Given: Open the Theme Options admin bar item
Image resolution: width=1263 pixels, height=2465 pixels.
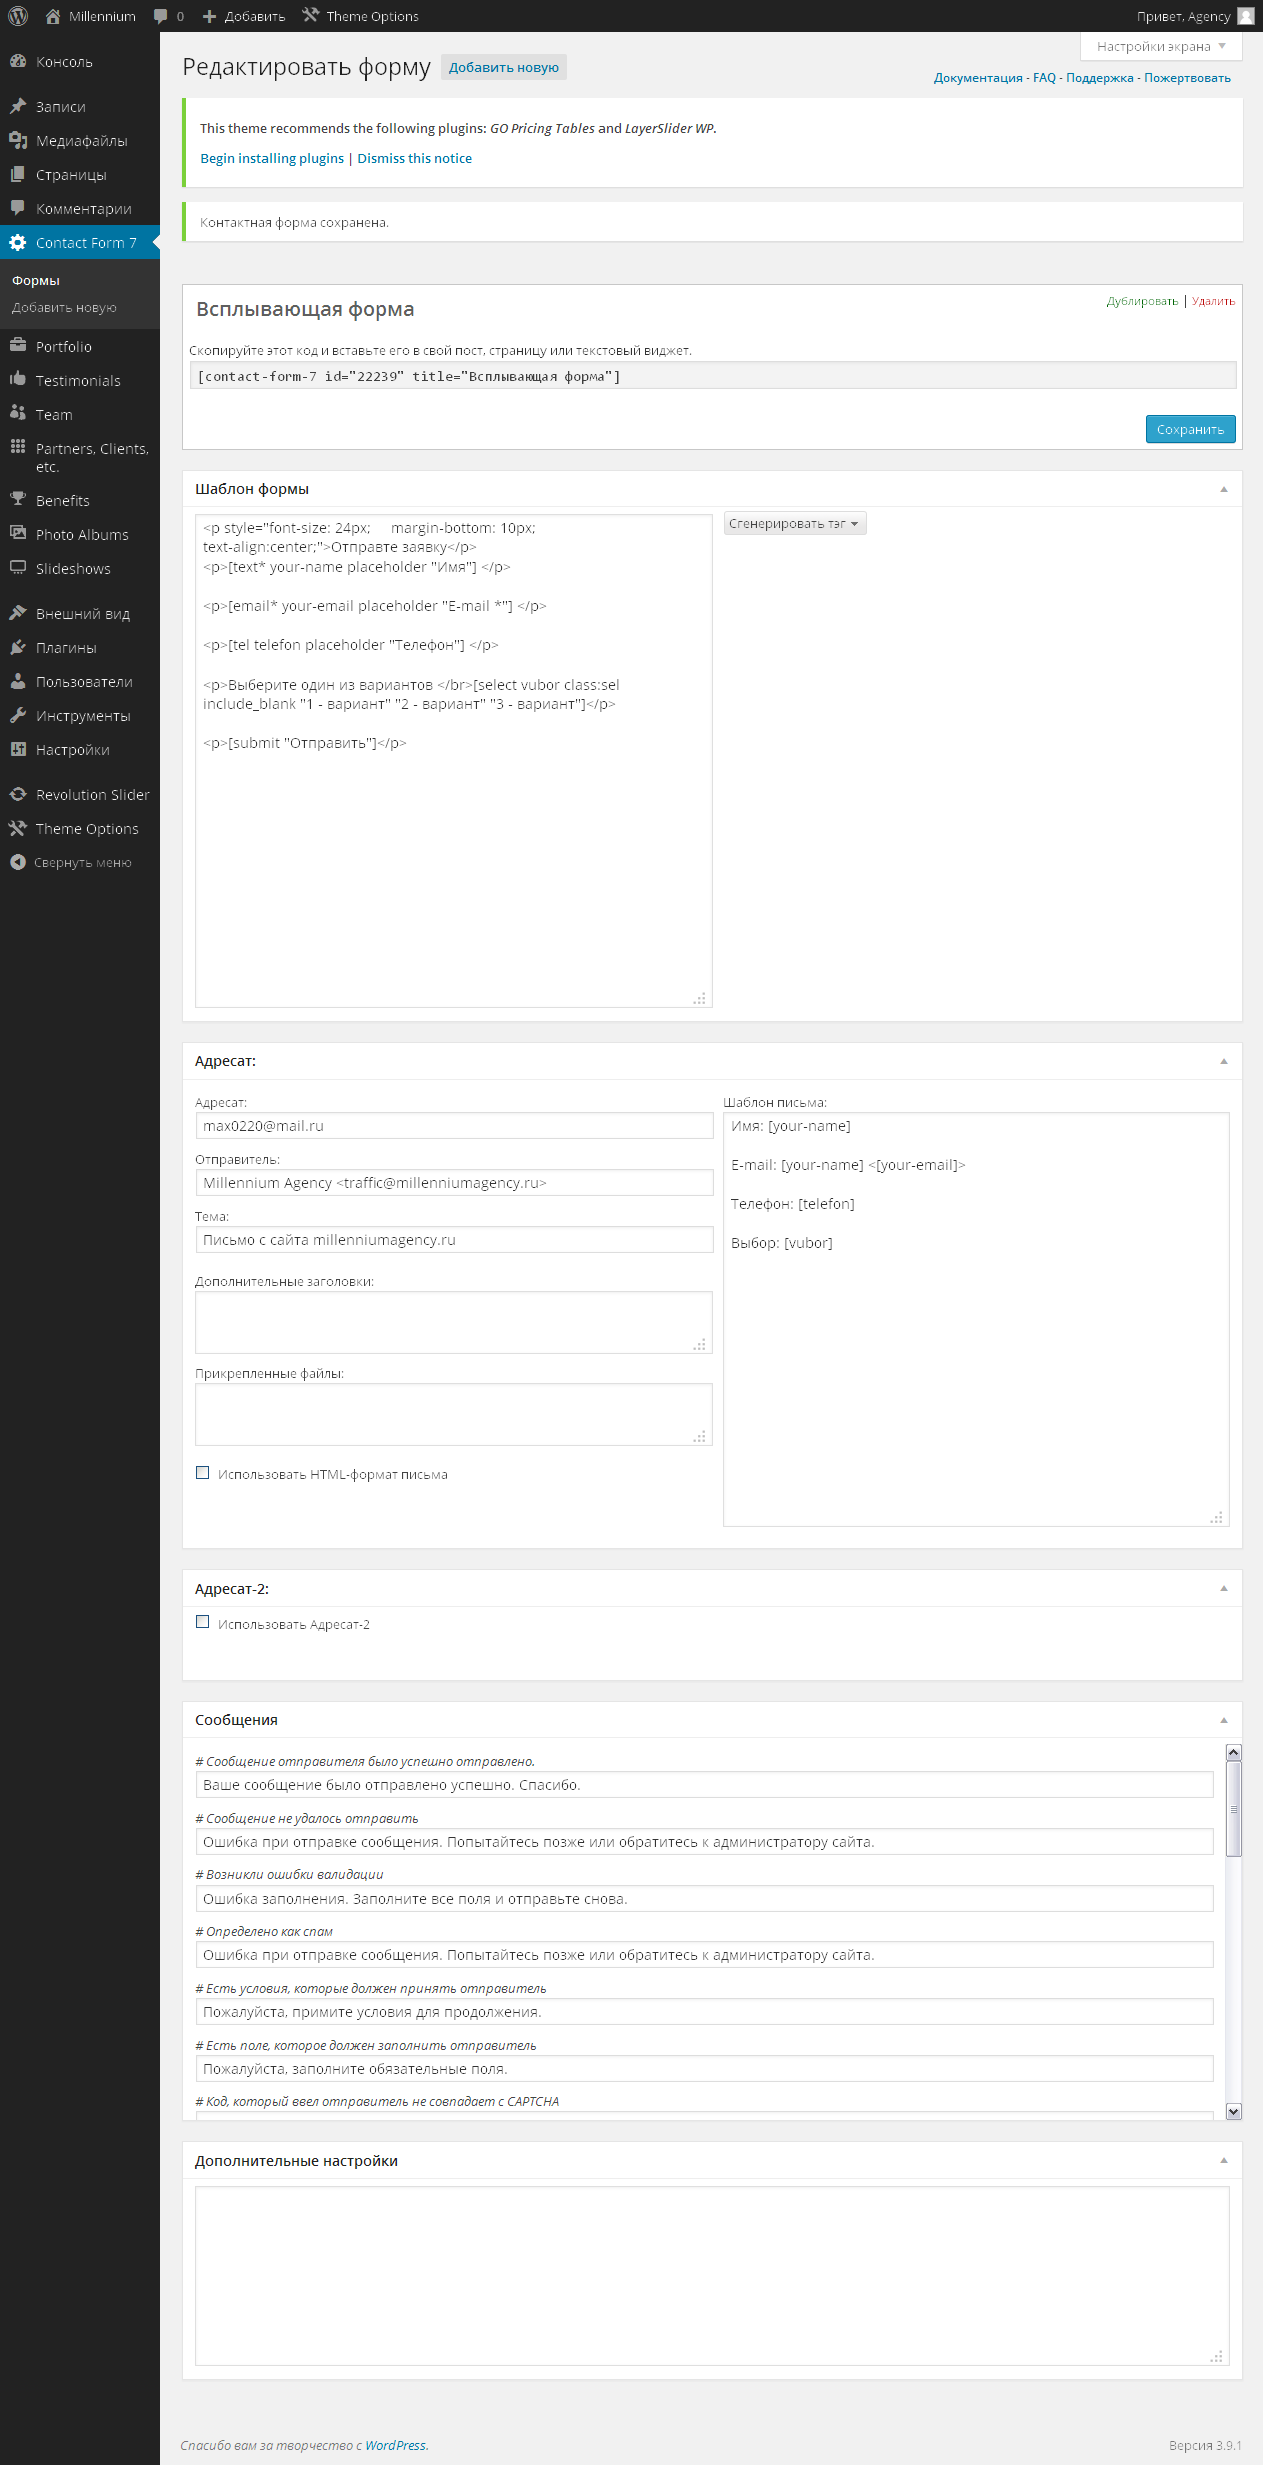Looking at the screenshot, I should (361, 16).
